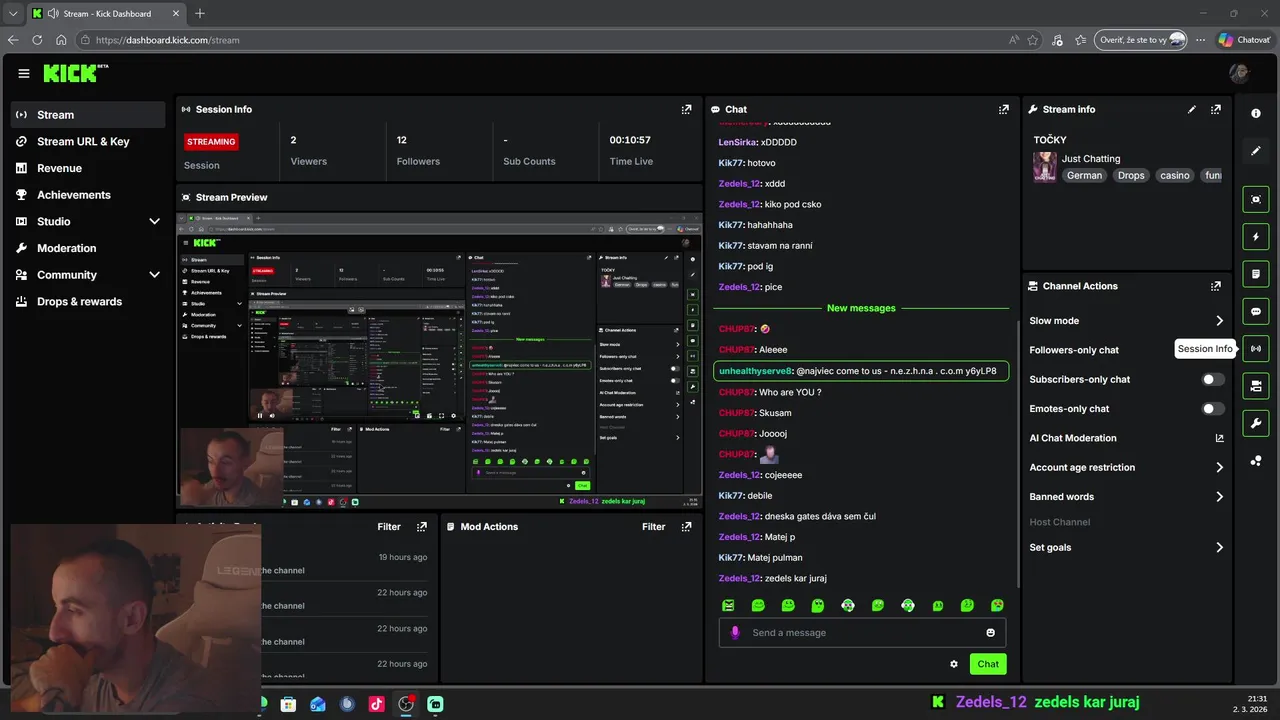
Task: Click the pencil edit icon in right rail
Action: coord(1256,151)
